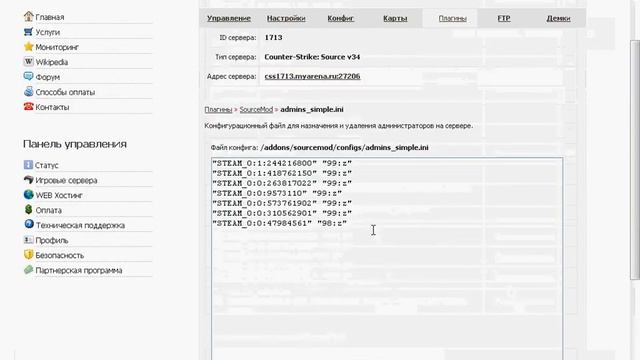
Task: Click server address css1713.myarena.ru:27206 link
Action: (312, 76)
